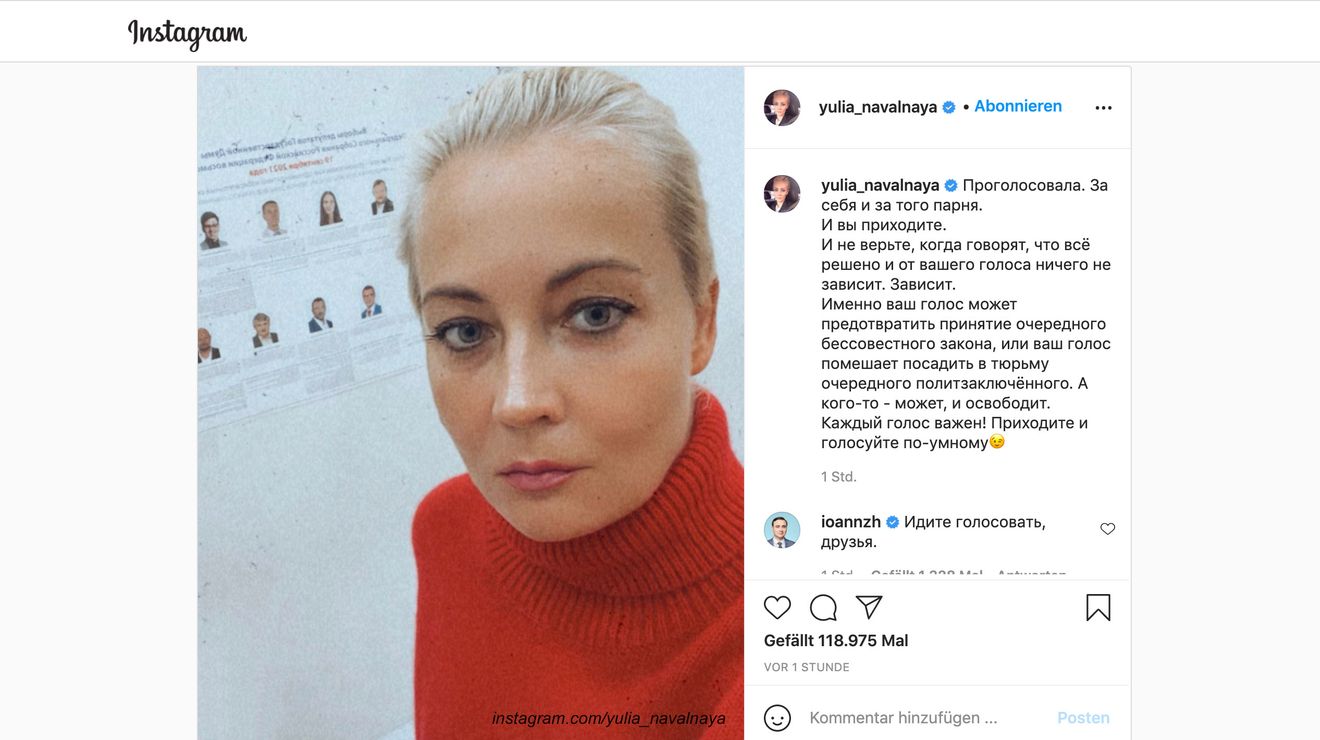
Task: Click the caption avatar of yulia_navalnaya
Action: (782, 194)
